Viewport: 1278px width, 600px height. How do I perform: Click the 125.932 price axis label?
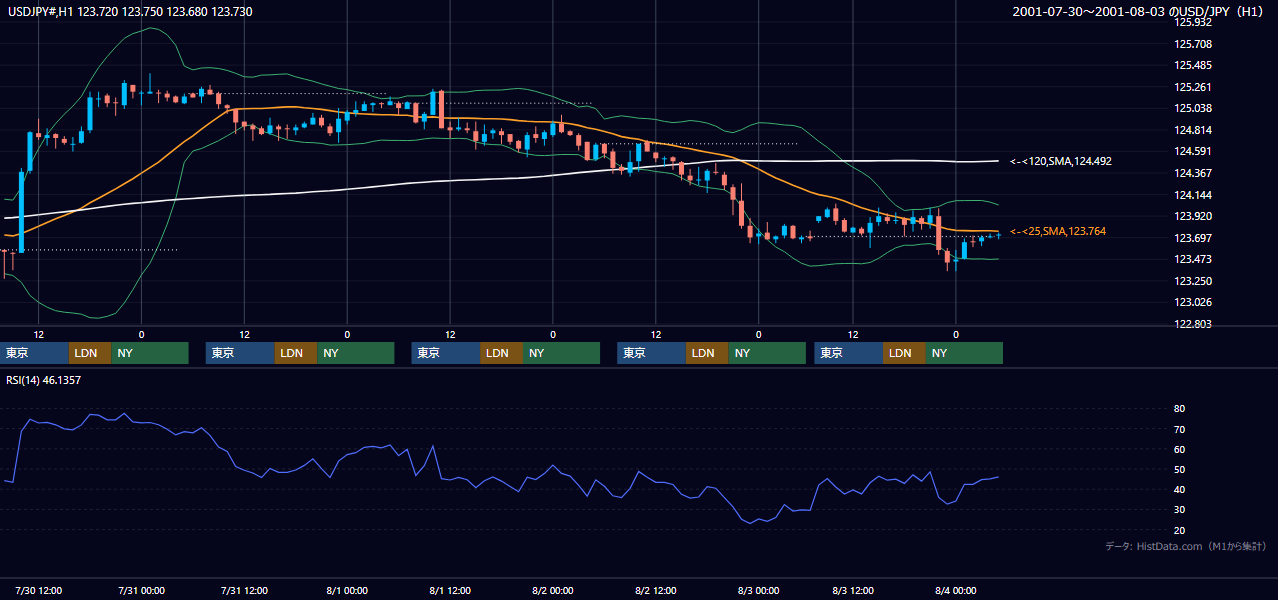coord(1193,22)
